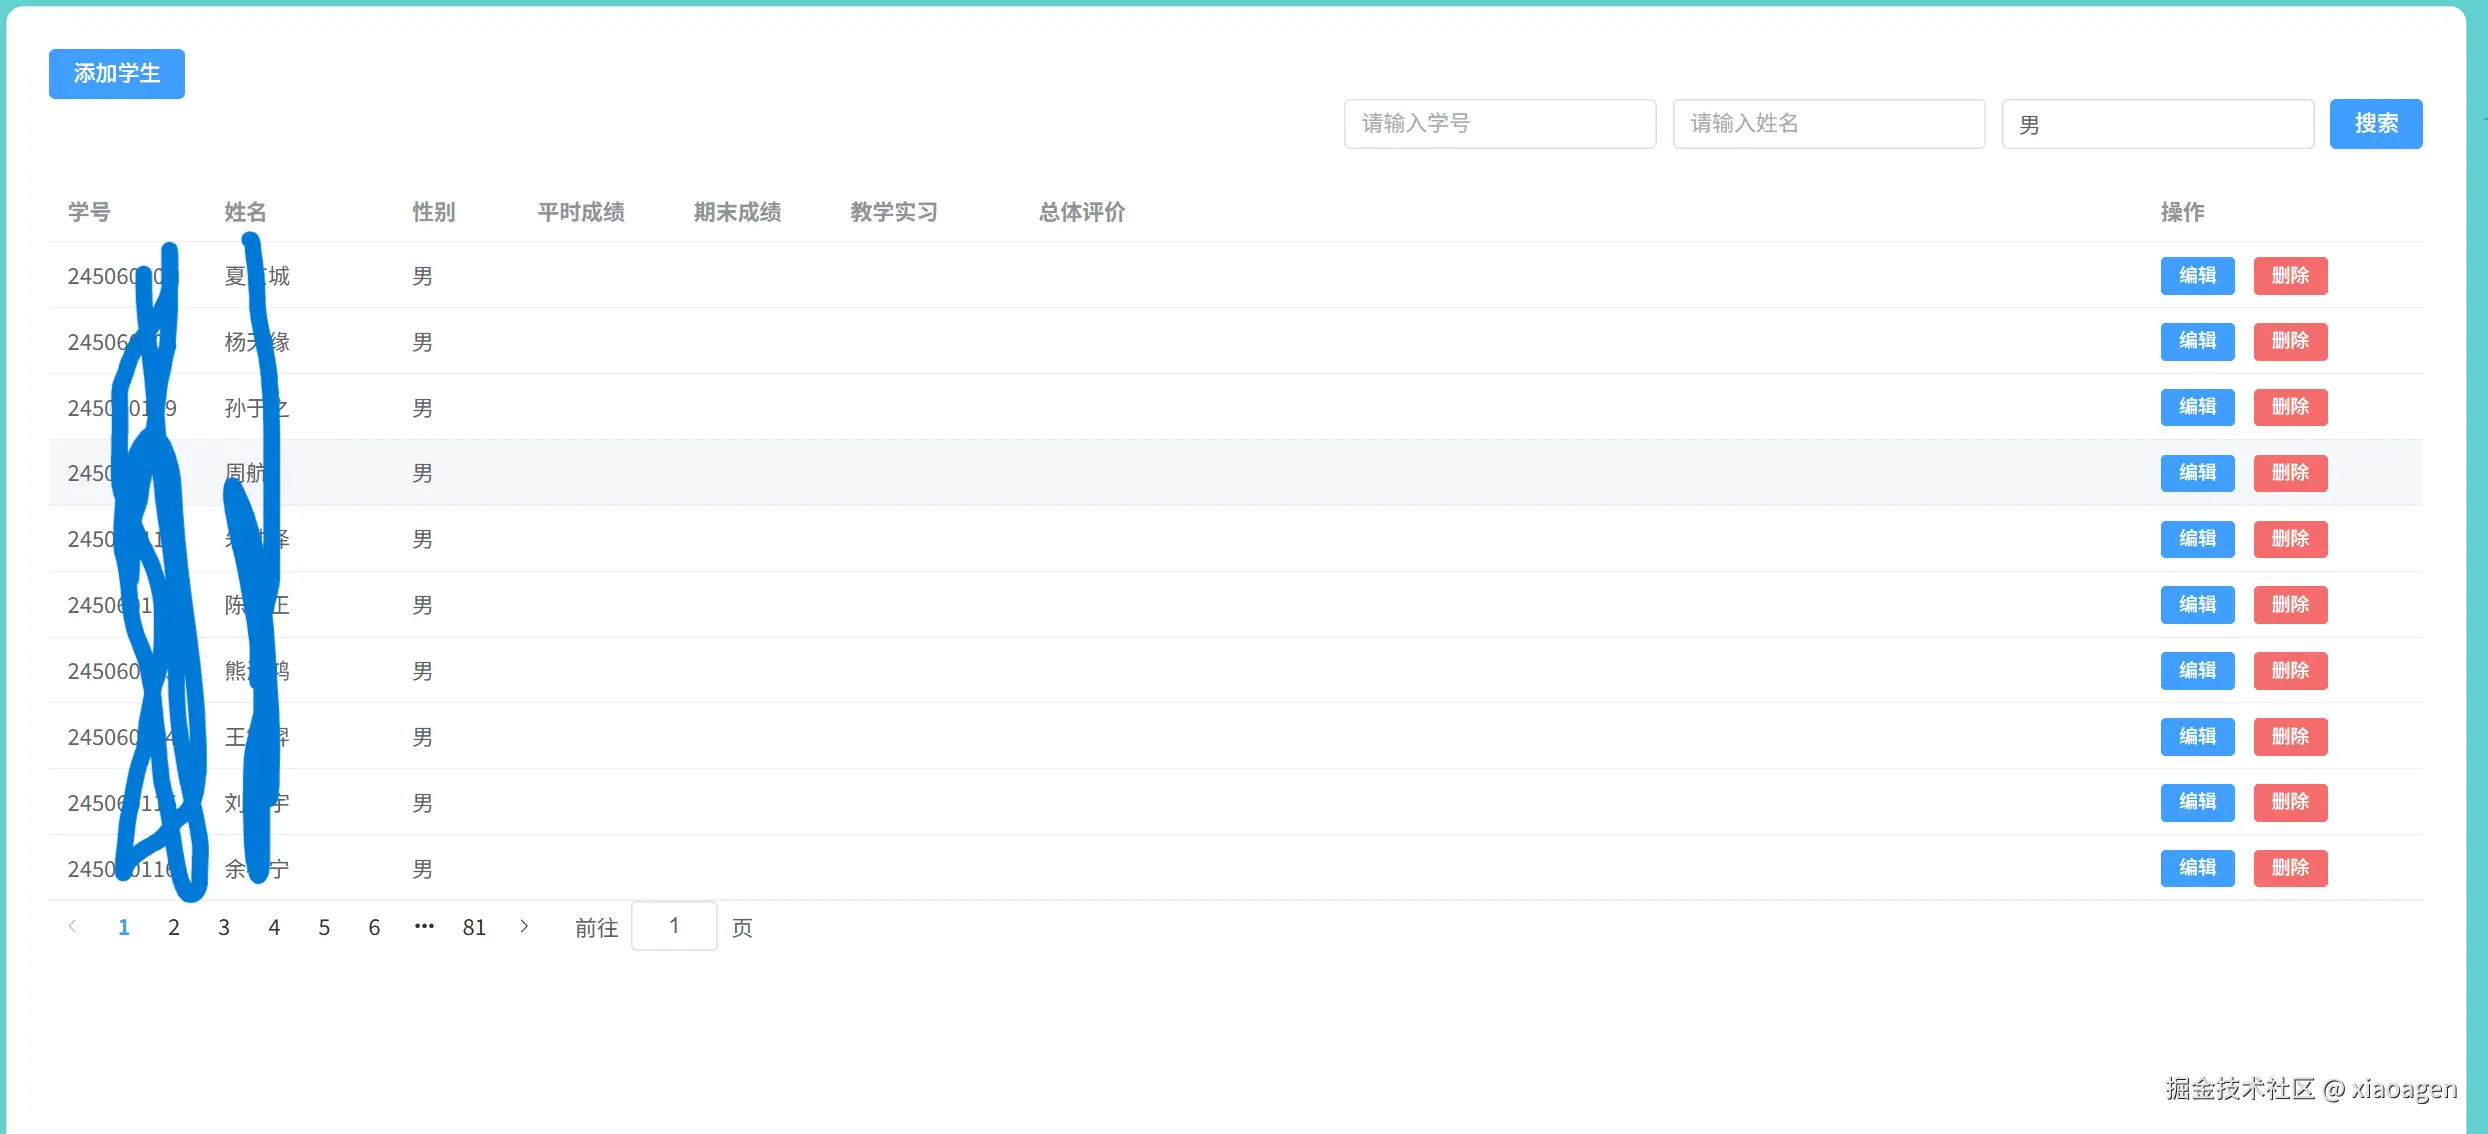
Task: Edit the first student row
Action: [x=2197, y=276]
